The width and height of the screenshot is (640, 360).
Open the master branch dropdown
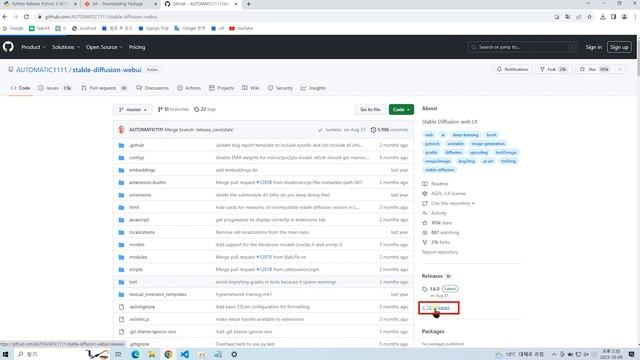(x=133, y=109)
